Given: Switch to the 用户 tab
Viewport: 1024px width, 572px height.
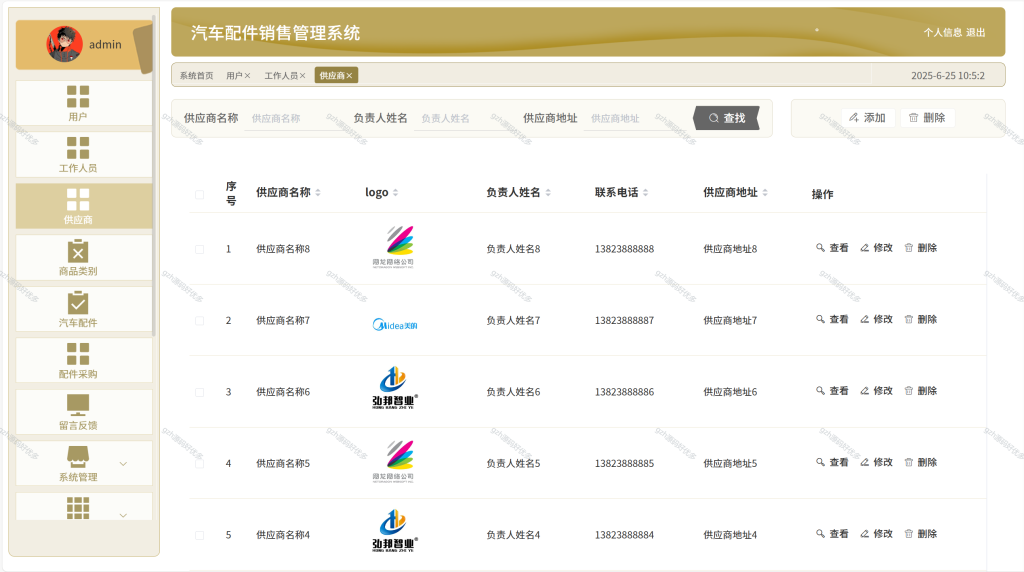Looking at the screenshot, I should click(234, 76).
